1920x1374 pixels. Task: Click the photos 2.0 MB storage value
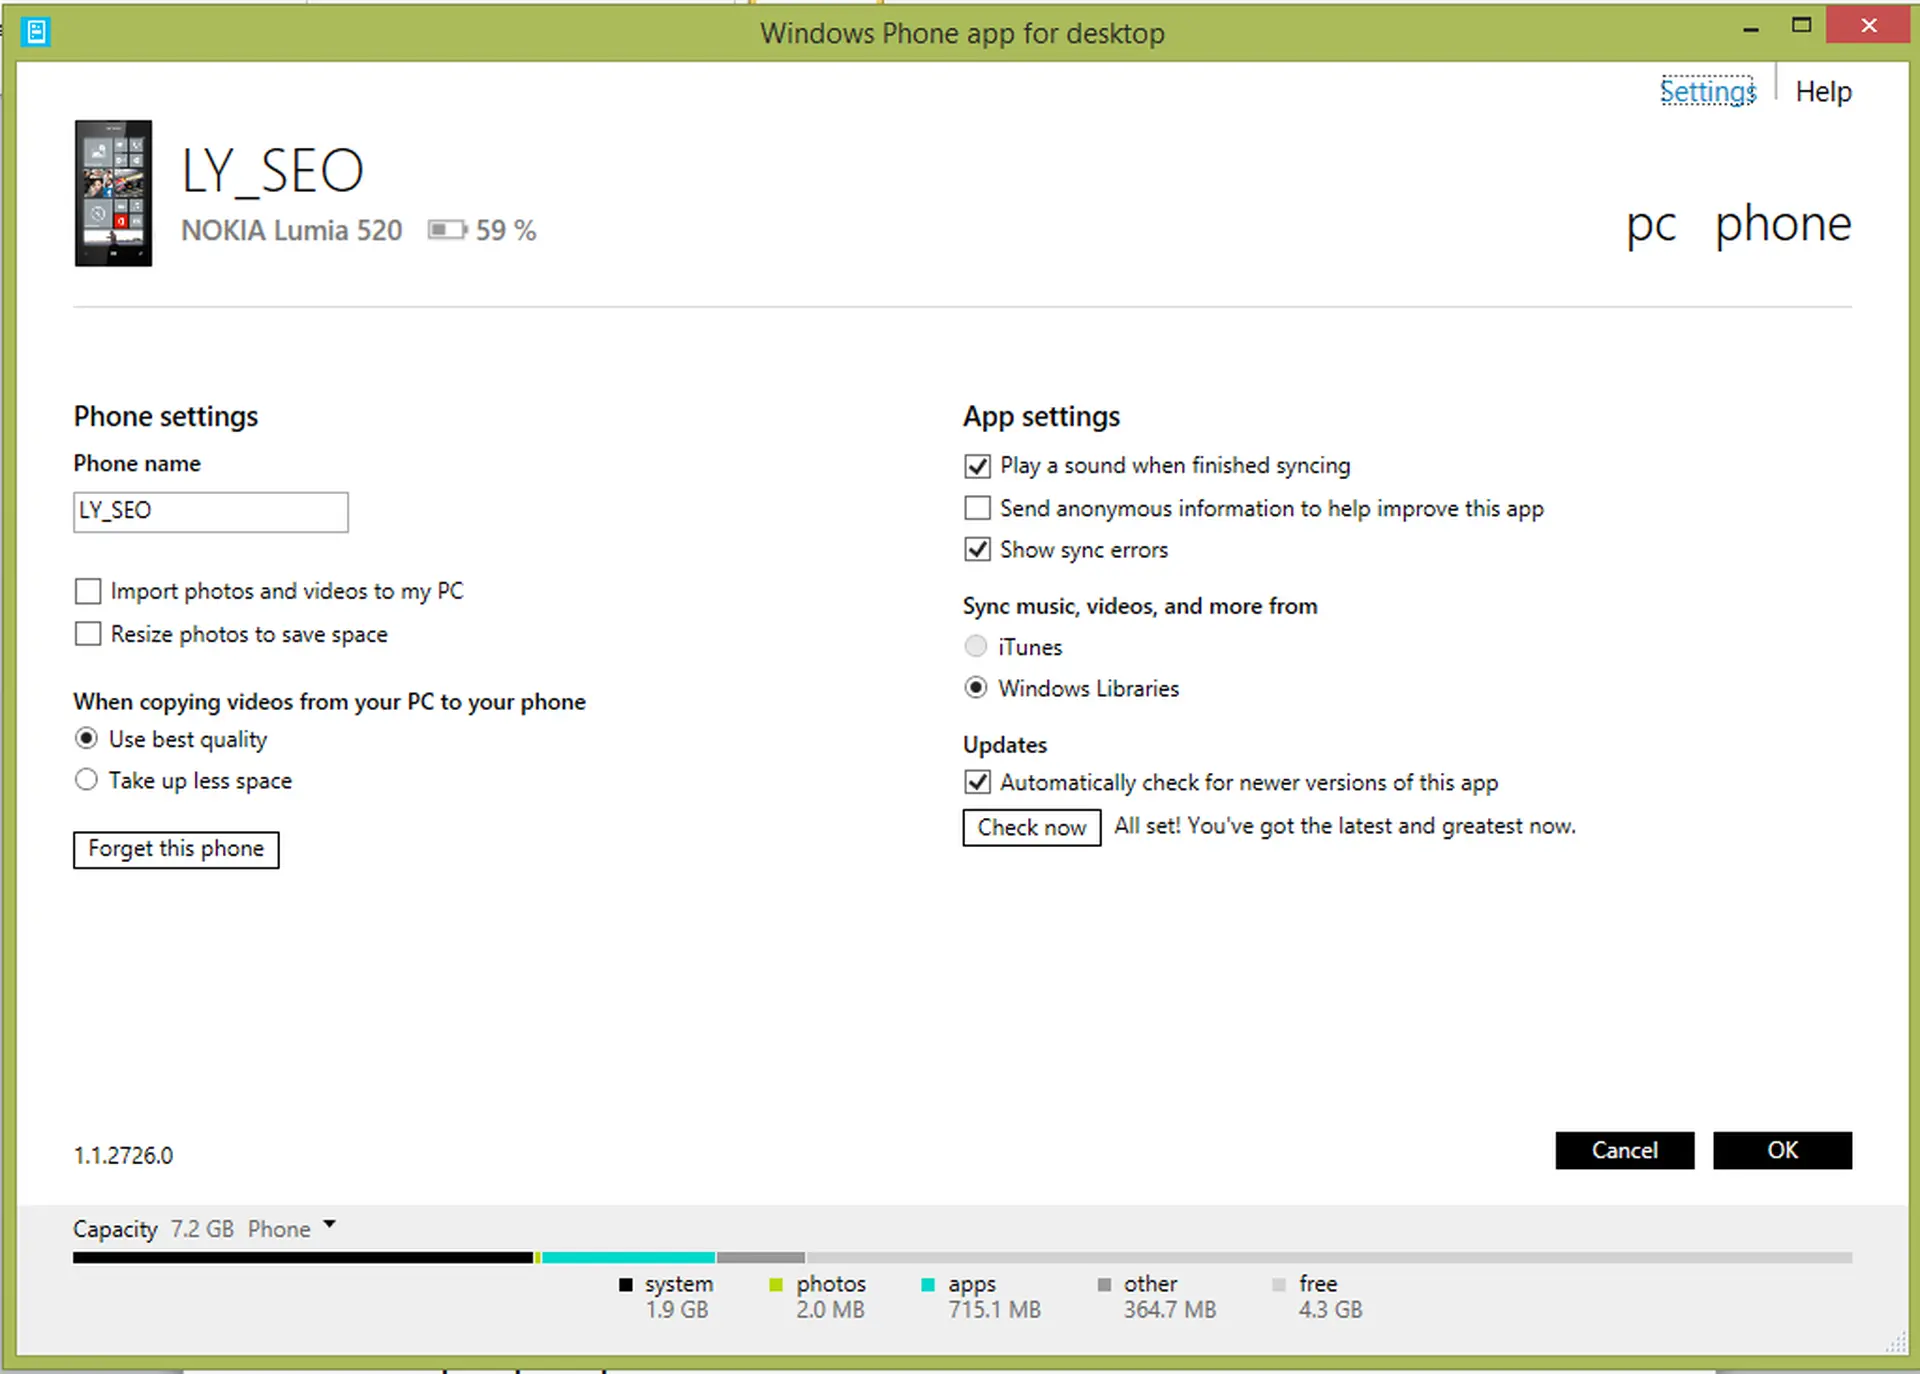click(830, 1310)
